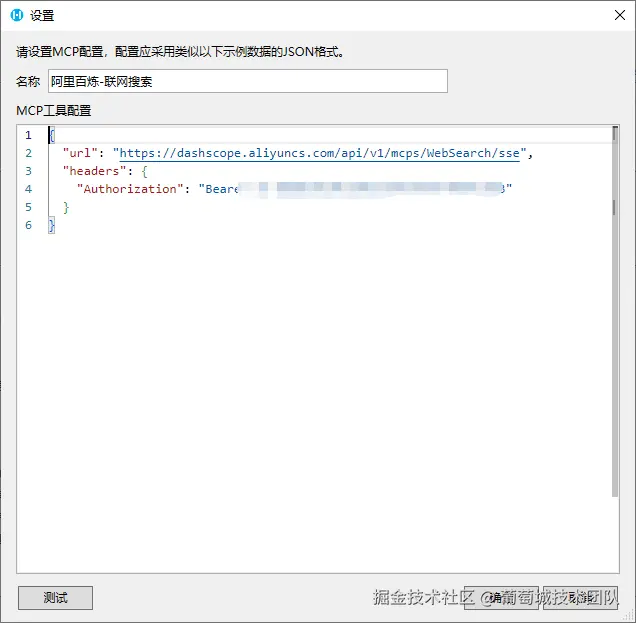Click the closing brace on line 5

pos(66,207)
